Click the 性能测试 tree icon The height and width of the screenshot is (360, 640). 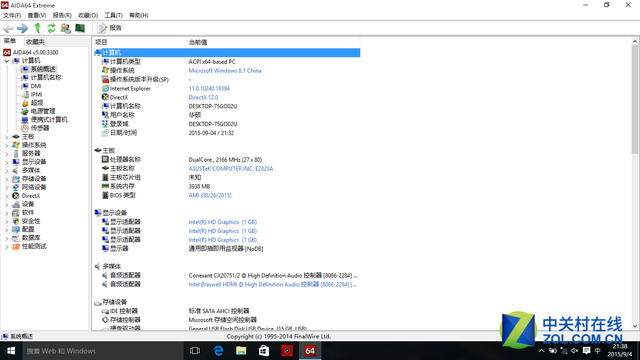[x=16, y=247]
